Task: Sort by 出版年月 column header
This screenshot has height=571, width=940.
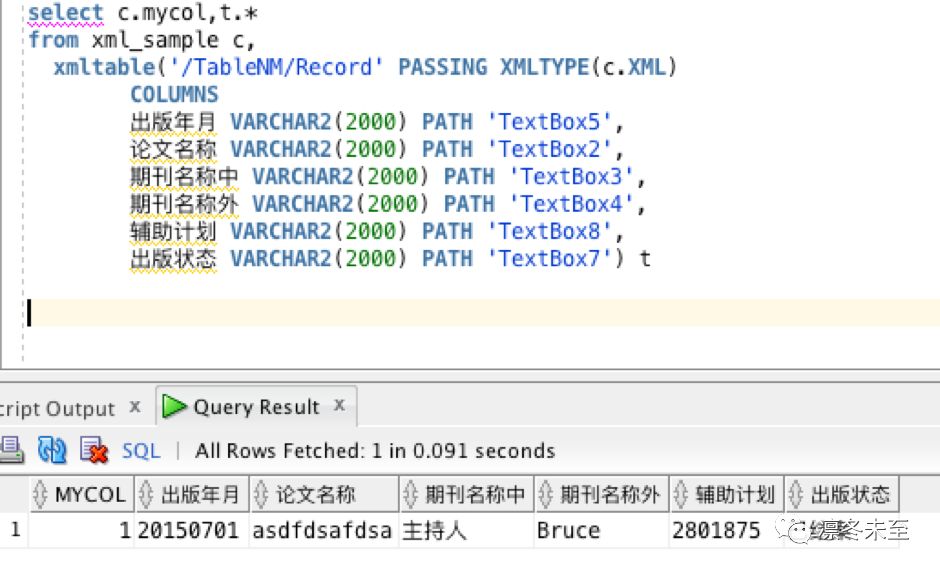Action: click(x=192, y=495)
